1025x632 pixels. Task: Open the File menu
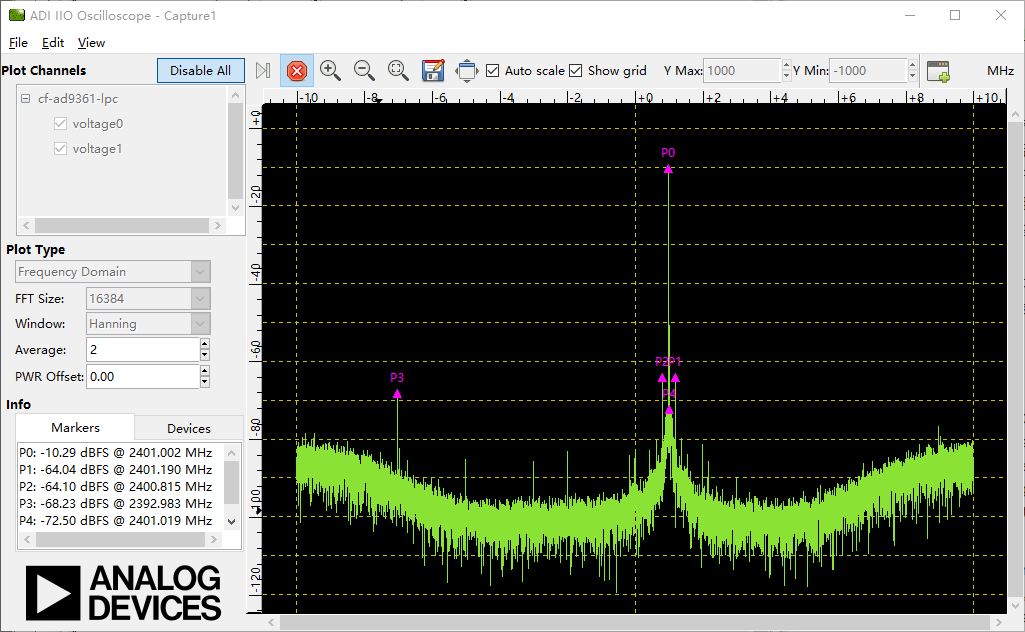[18, 42]
